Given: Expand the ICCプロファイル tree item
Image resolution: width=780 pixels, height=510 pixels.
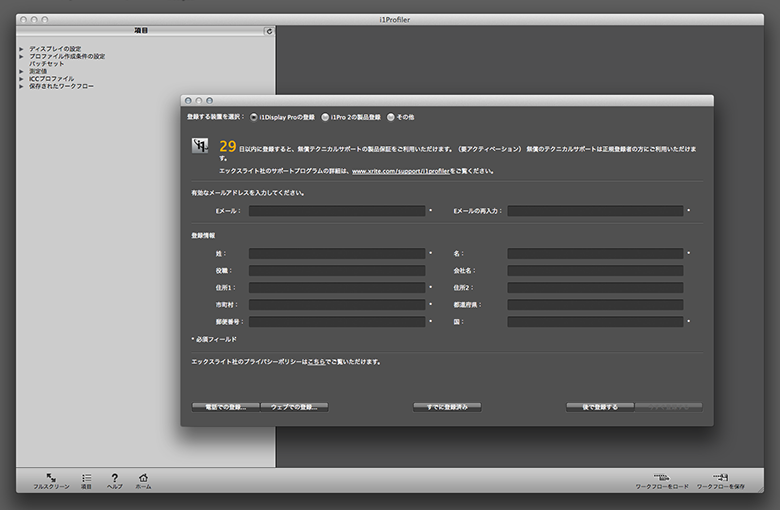Looking at the screenshot, I should tap(21, 79).
